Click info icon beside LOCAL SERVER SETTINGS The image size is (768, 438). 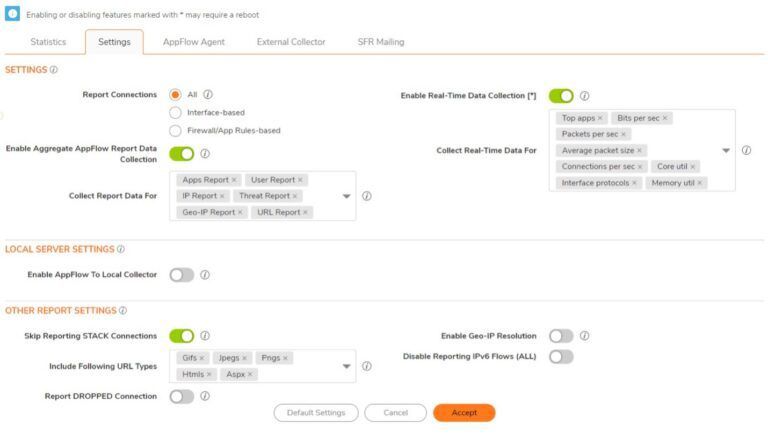pyautogui.click(x=120, y=249)
